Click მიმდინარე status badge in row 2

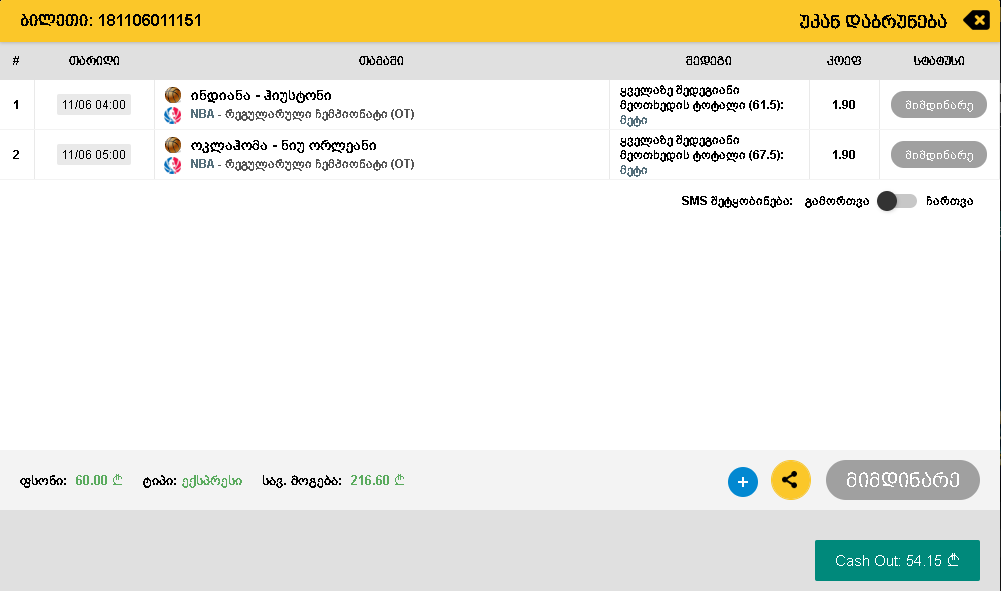pos(938,154)
